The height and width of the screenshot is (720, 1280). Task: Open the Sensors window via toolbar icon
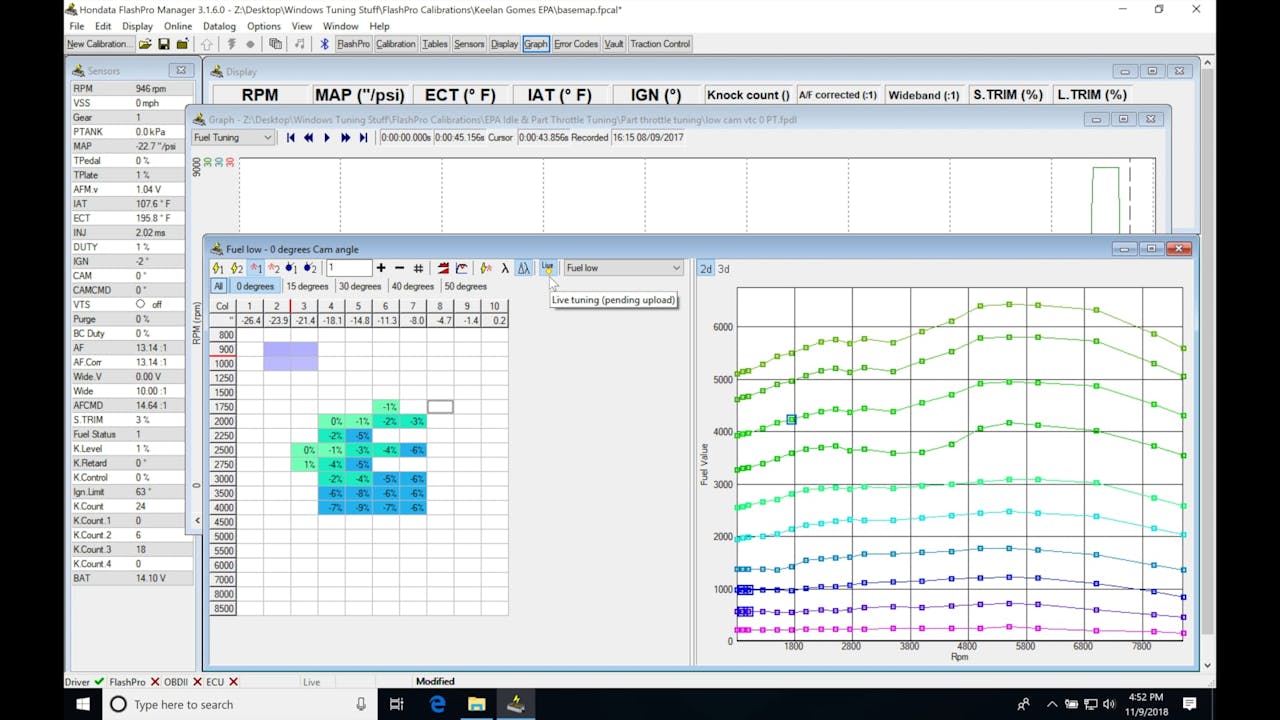pos(467,43)
